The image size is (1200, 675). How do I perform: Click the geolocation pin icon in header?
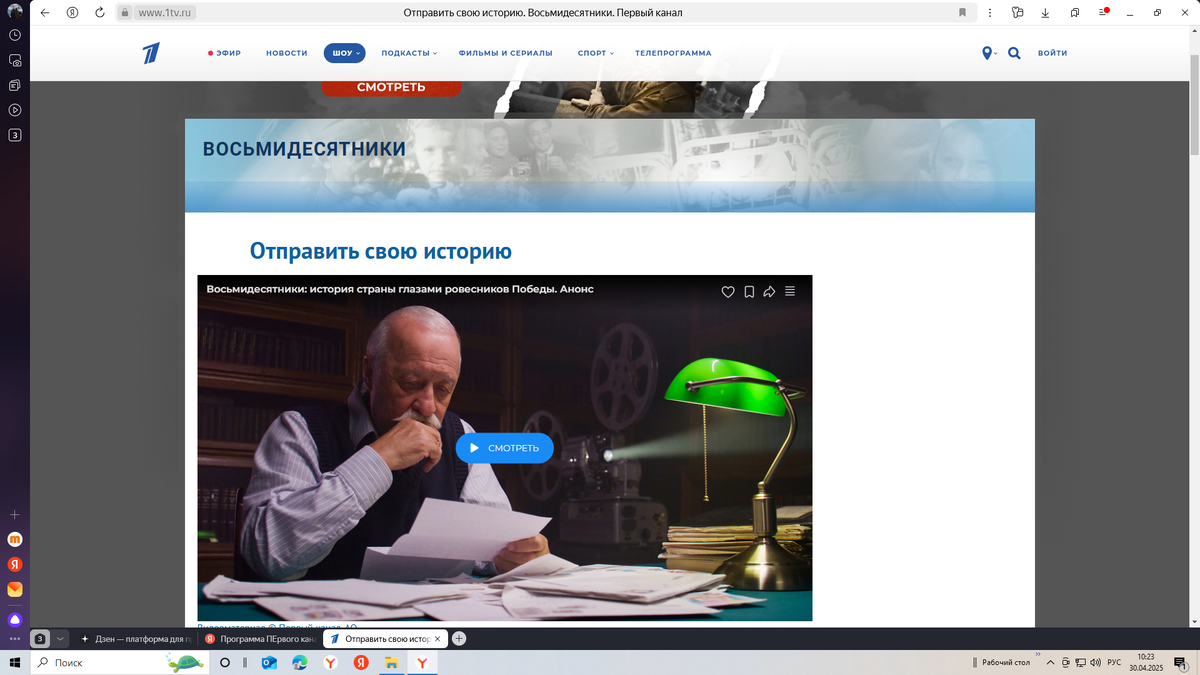click(x=987, y=53)
